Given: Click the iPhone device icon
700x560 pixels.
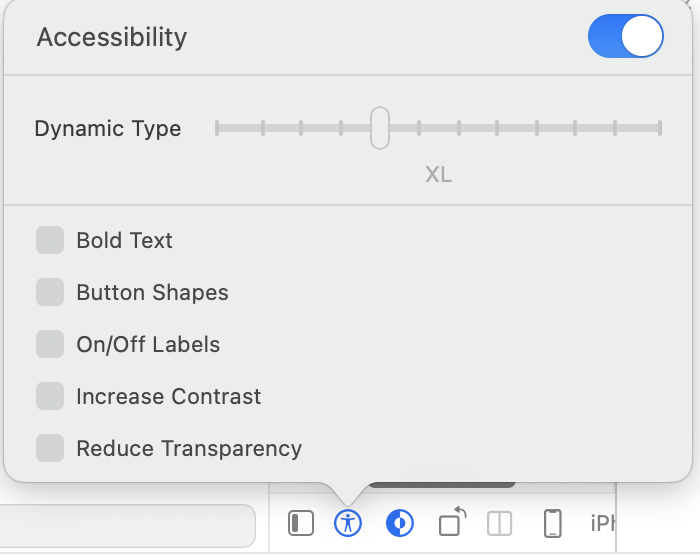Looking at the screenshot, I should click(553, 523).
